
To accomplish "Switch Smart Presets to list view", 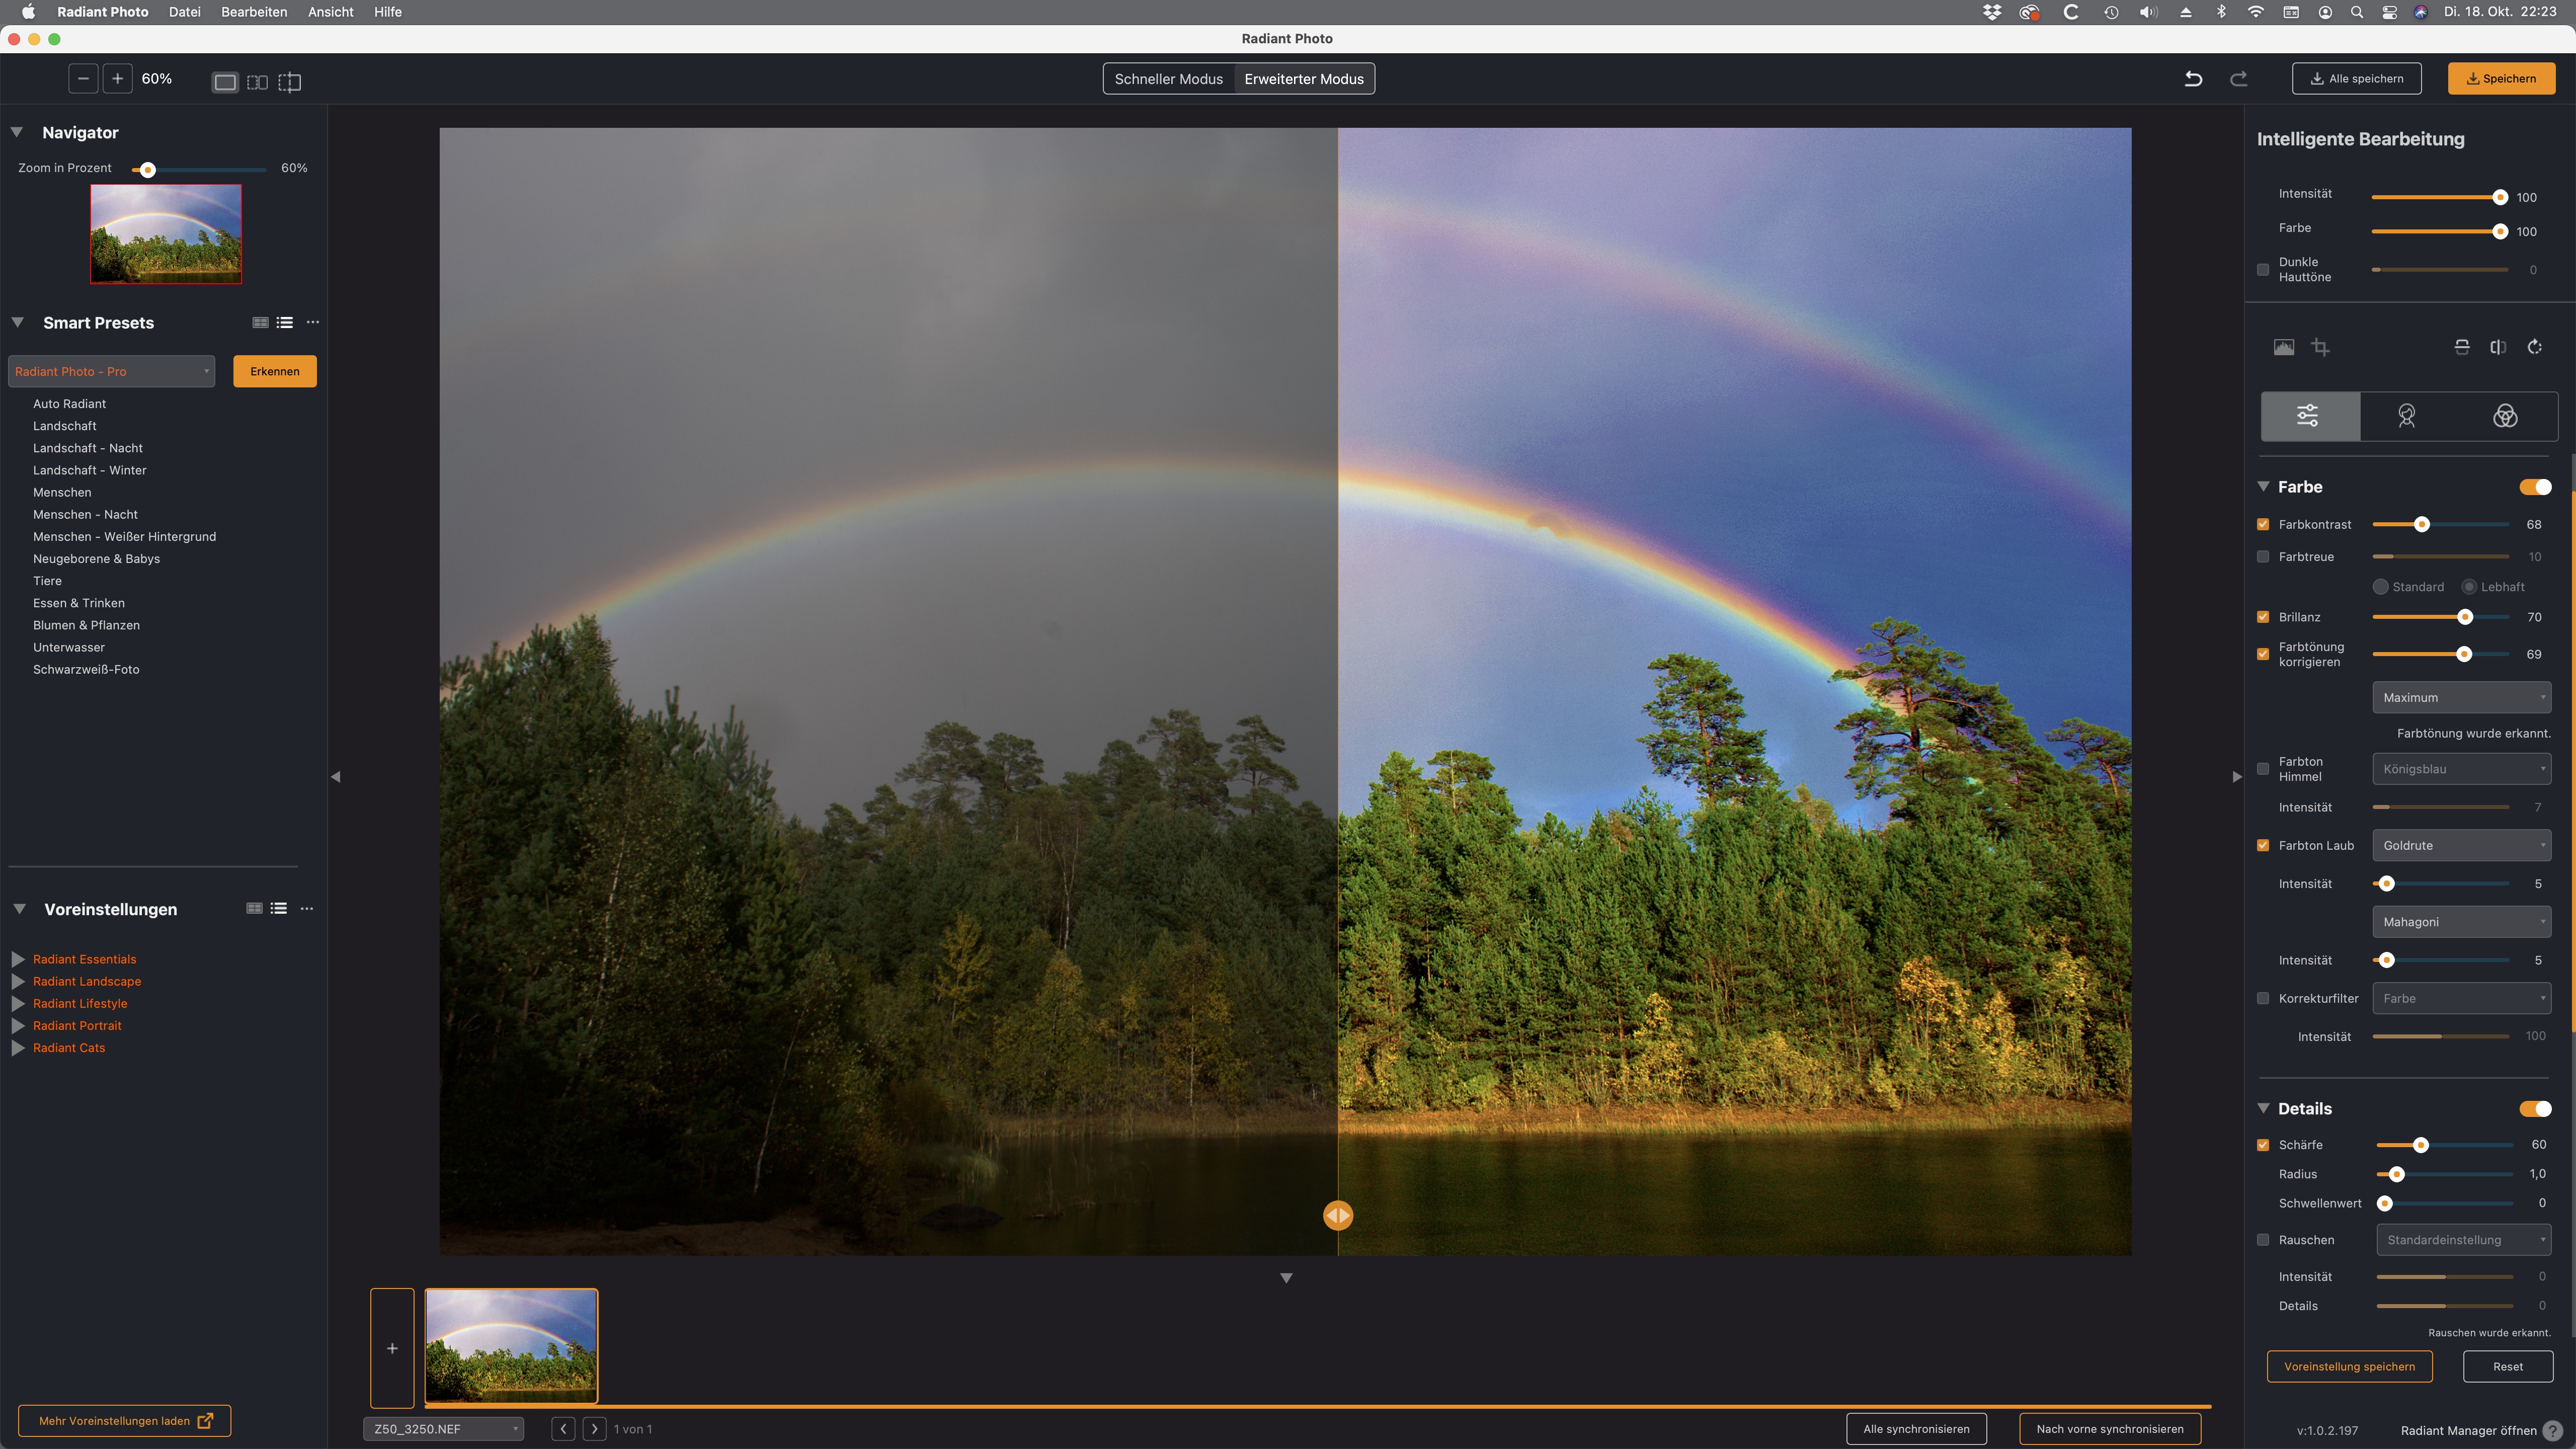I will click(x=285, y=322).
